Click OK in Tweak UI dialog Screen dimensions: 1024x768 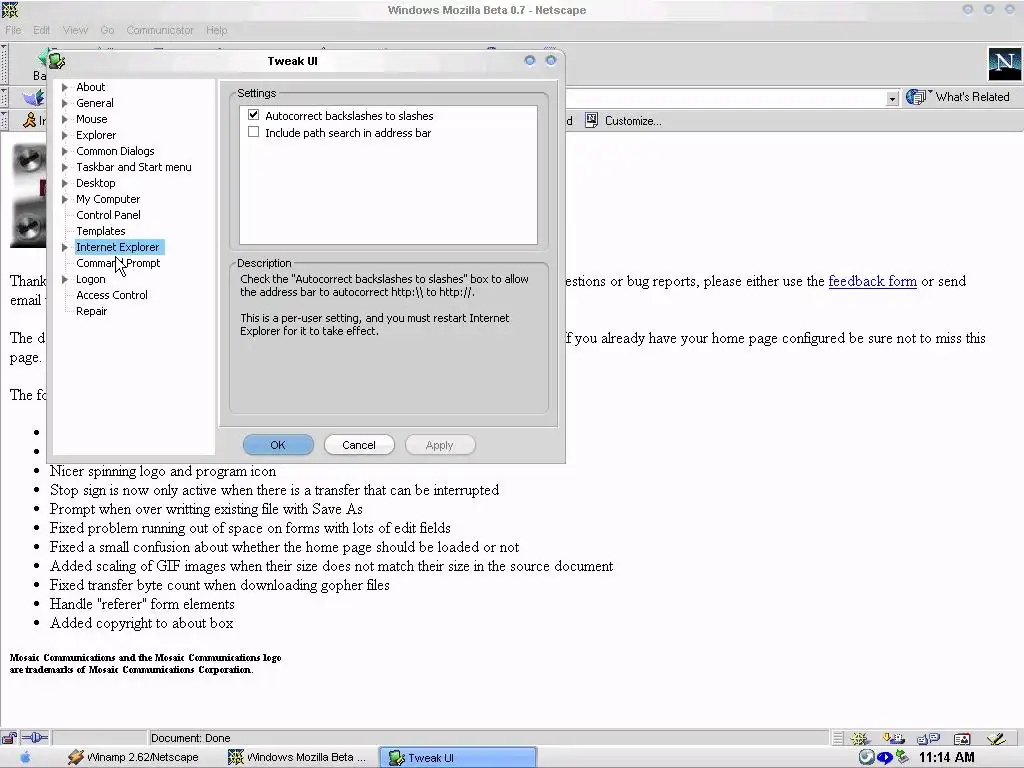[278, 445]
